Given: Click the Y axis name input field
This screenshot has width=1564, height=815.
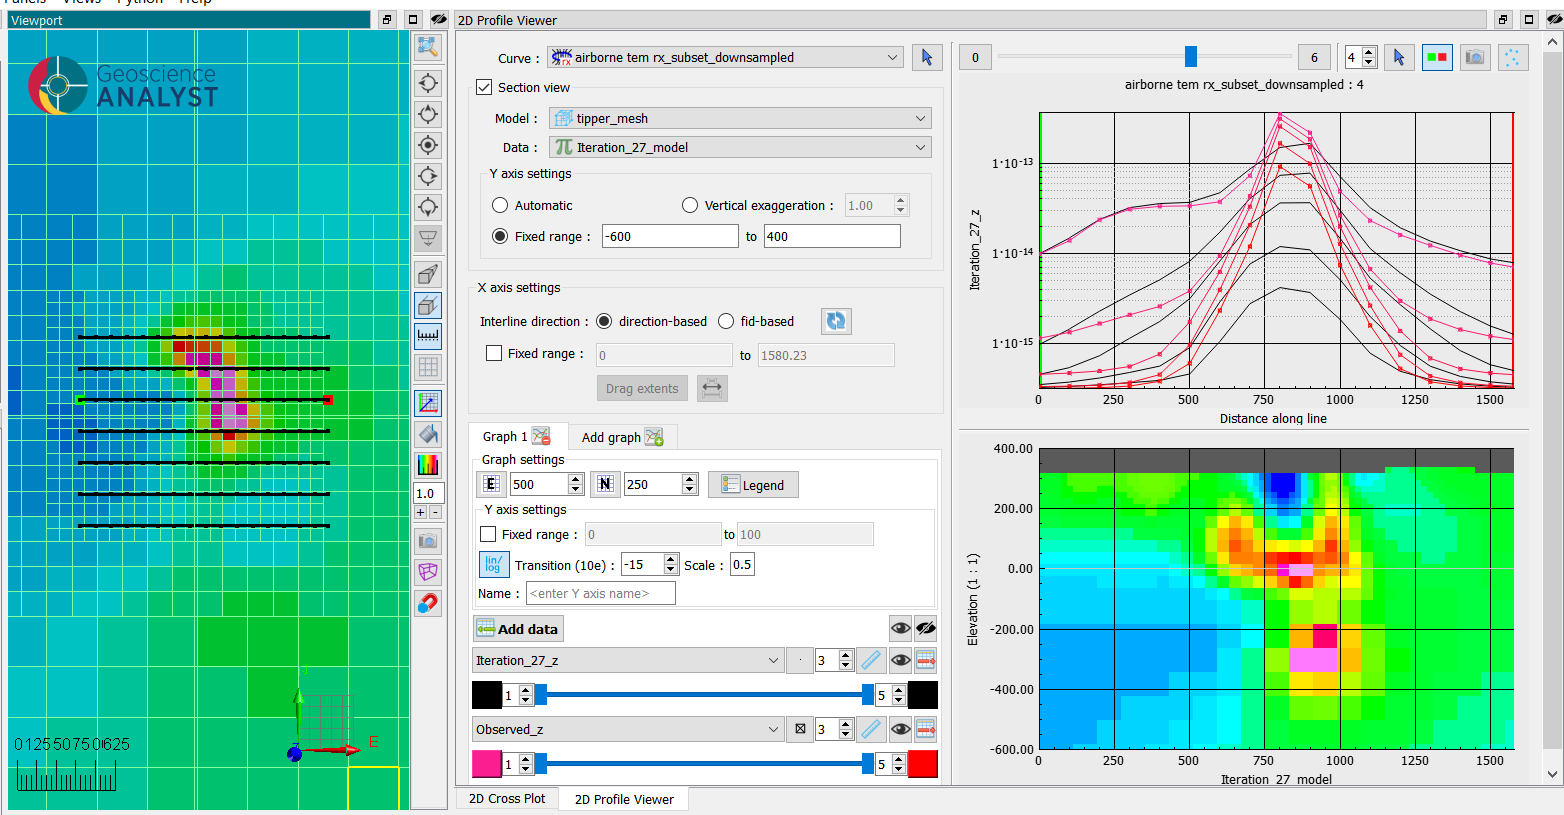Looking at the screenshot, I should pos(601,593).
